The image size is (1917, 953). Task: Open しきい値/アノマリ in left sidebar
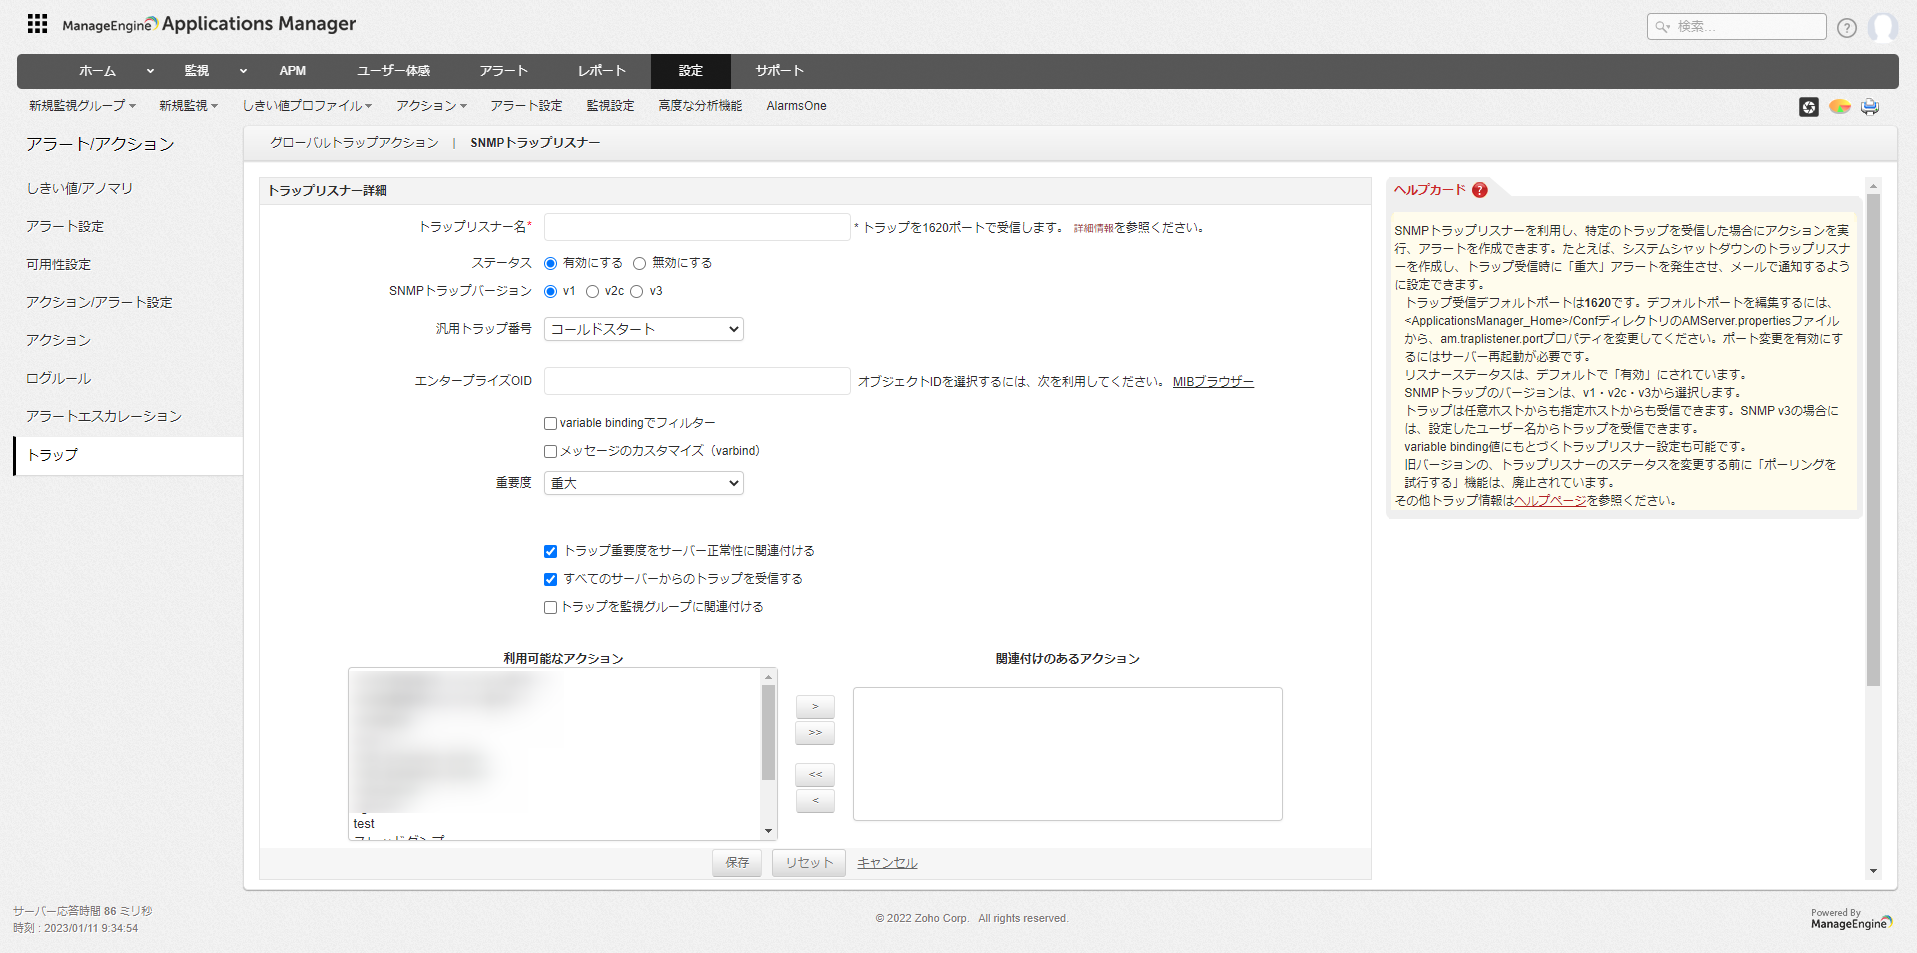click(80, 188)
